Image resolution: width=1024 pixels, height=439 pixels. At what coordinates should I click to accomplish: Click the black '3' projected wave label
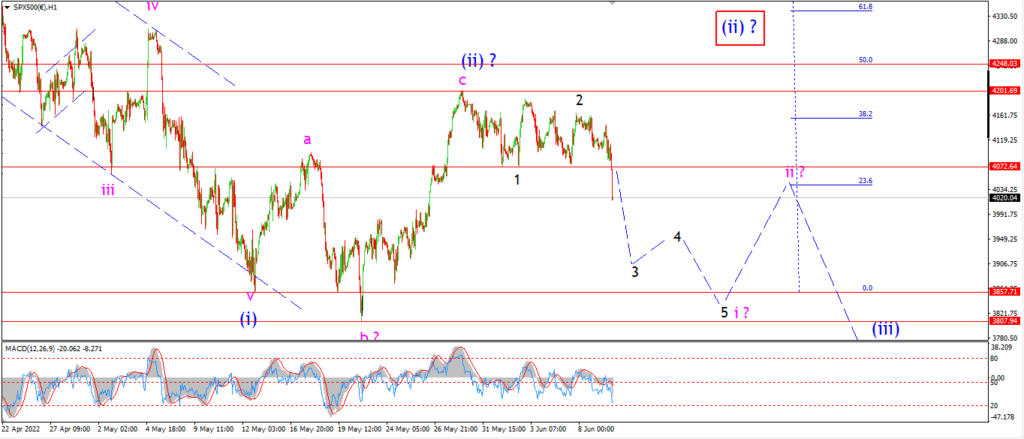coord(635,271)
